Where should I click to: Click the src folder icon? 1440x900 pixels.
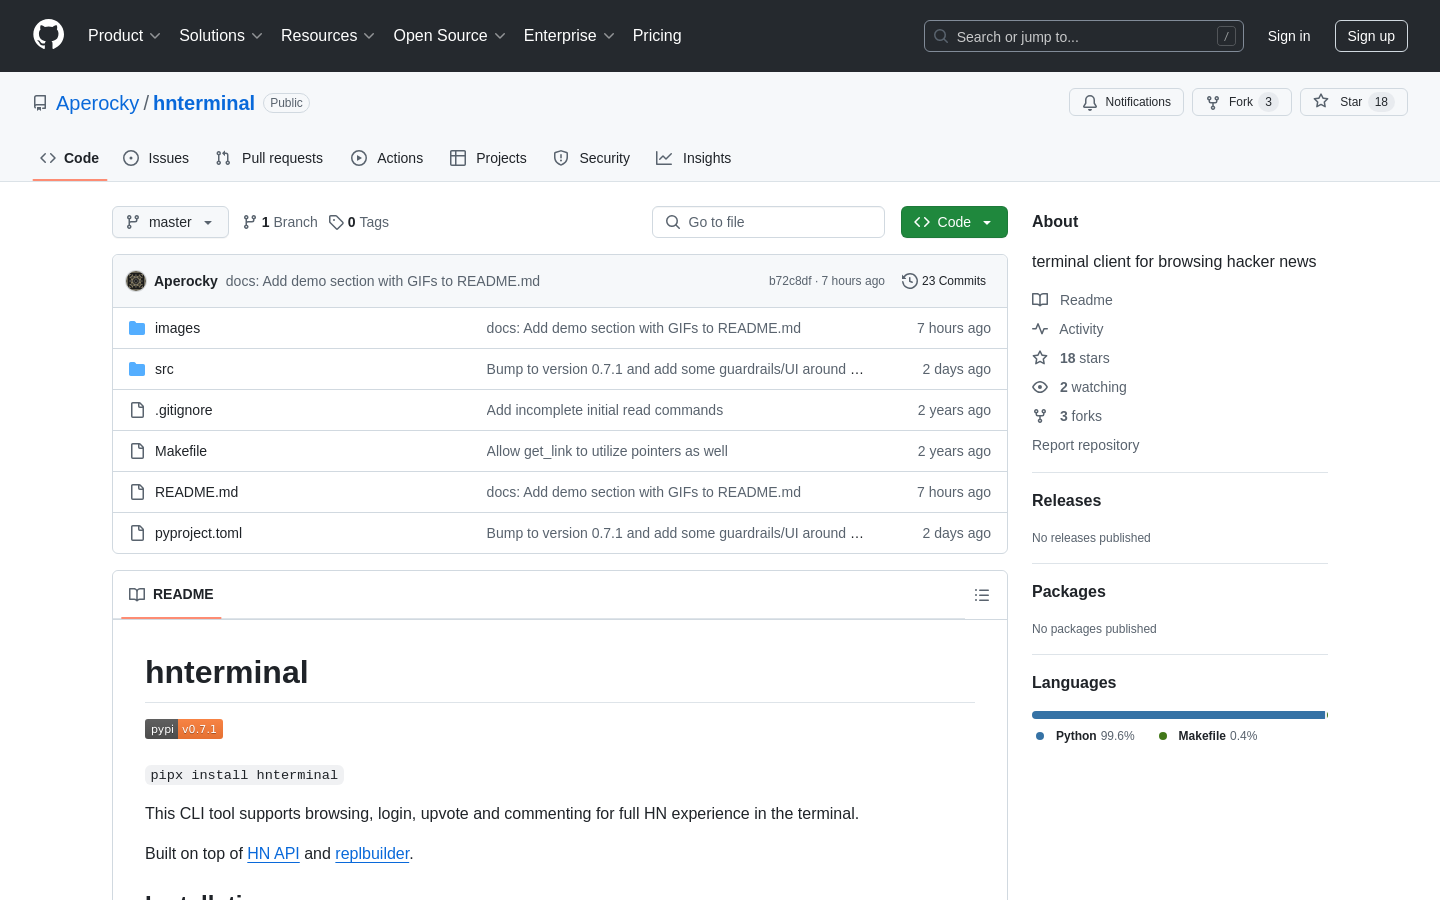pos(137,369)
